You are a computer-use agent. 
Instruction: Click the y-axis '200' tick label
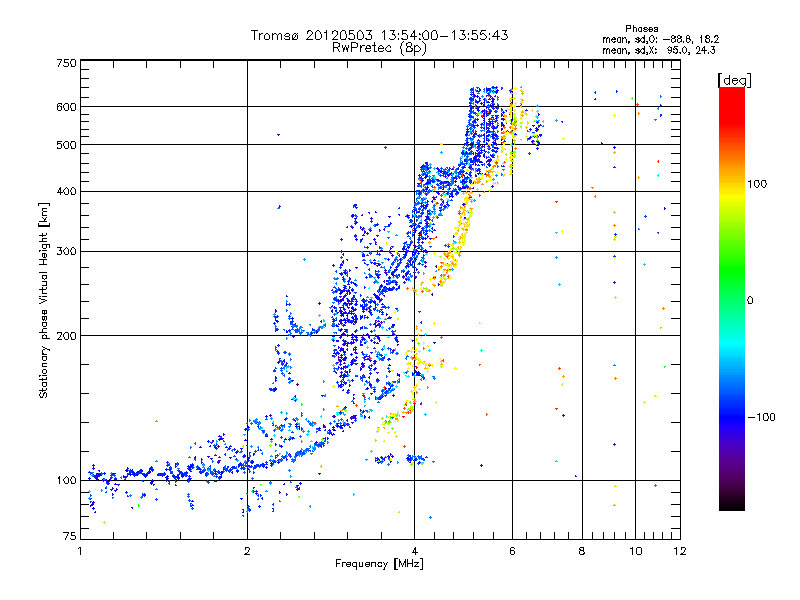(67, 336)
